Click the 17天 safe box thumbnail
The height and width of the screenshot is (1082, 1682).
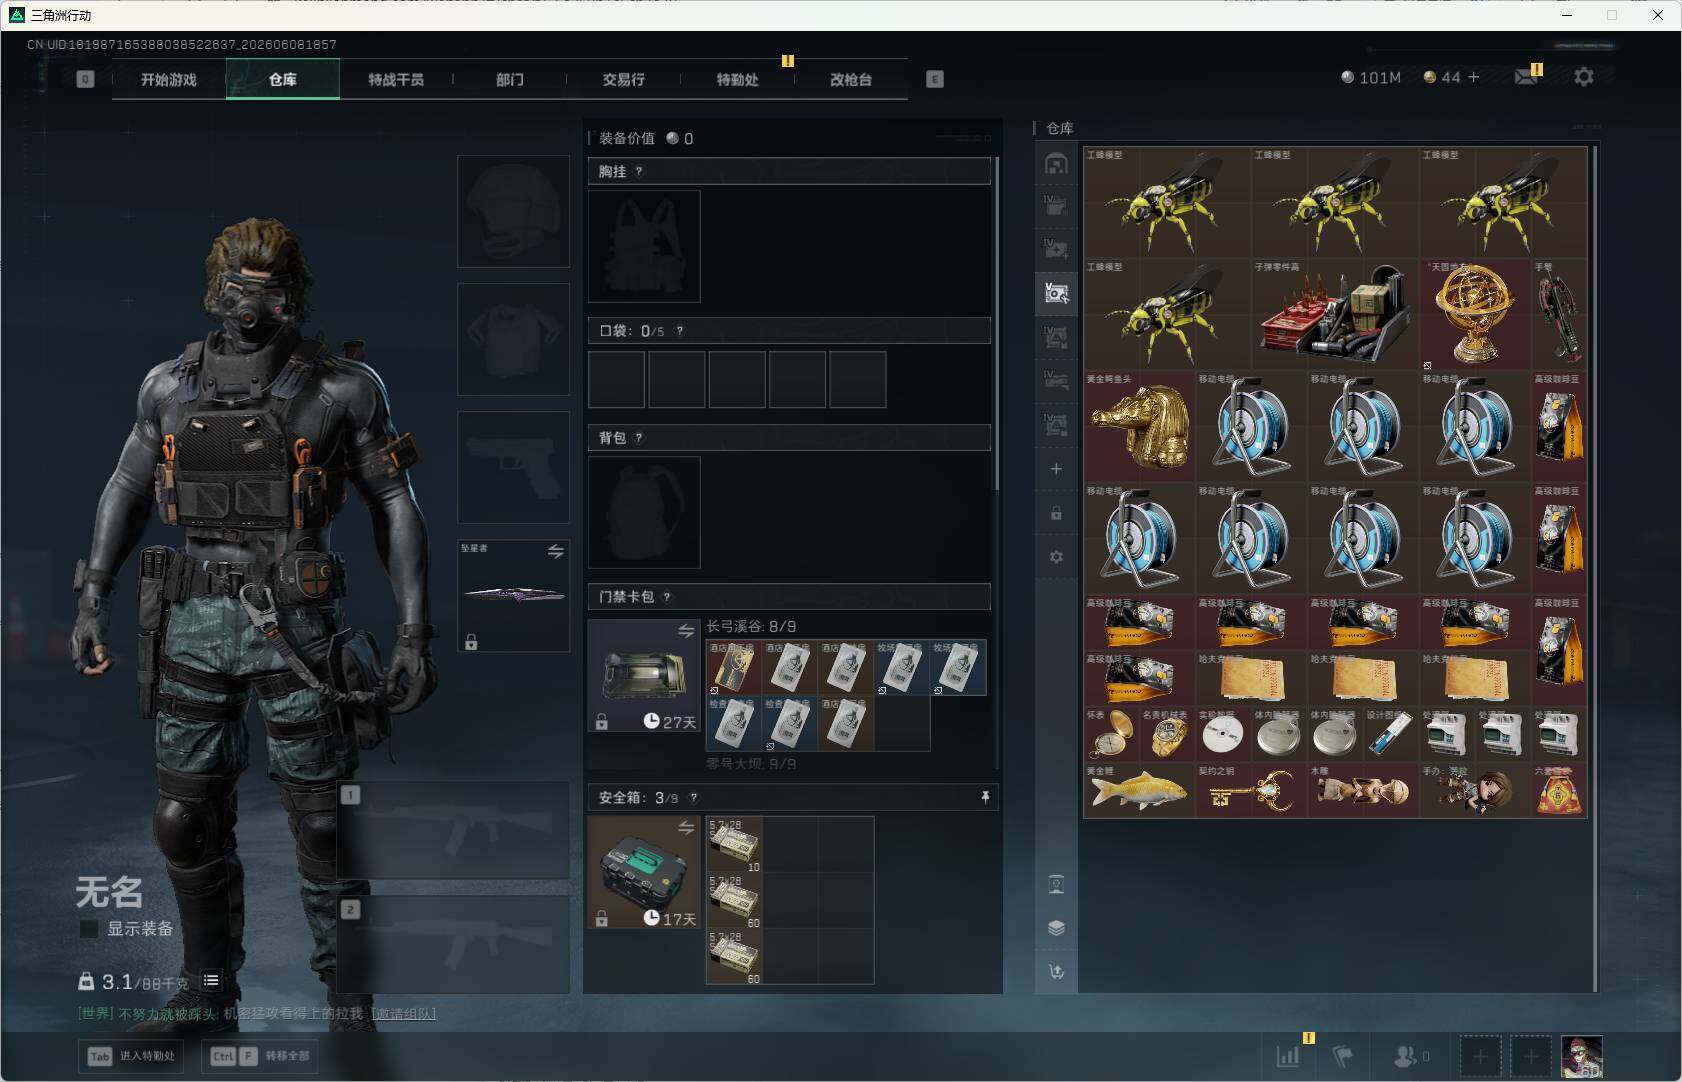(x=644, y=872)
